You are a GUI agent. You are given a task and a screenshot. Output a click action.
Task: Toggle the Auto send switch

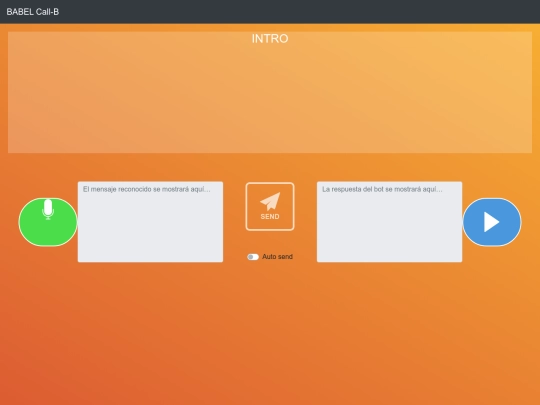point(253,257)
